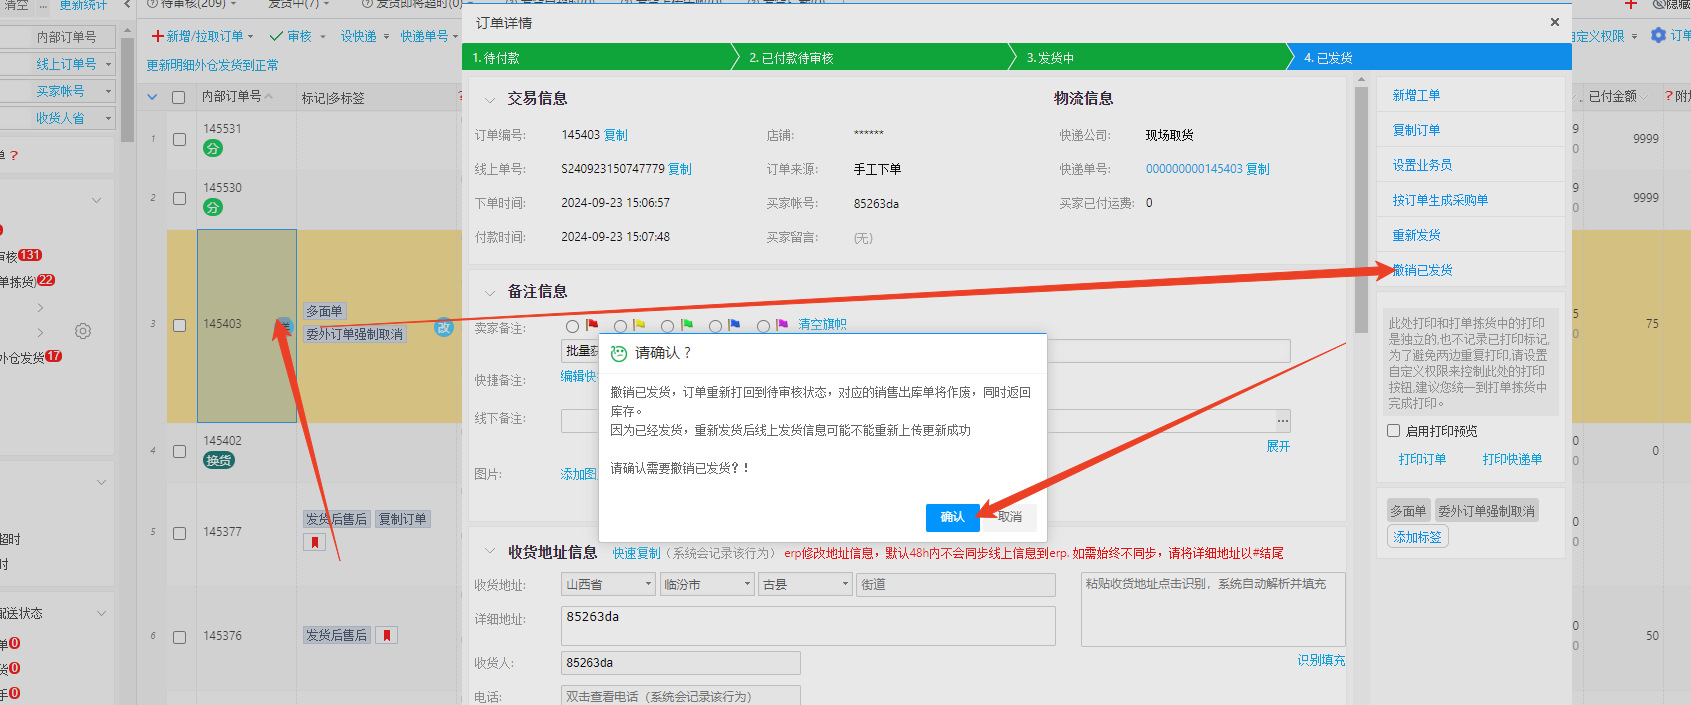Select 重新发货 in the right action list
Image resolution: width=1691 pixels, height=705 pixels.
click(x=1416, y=235)
